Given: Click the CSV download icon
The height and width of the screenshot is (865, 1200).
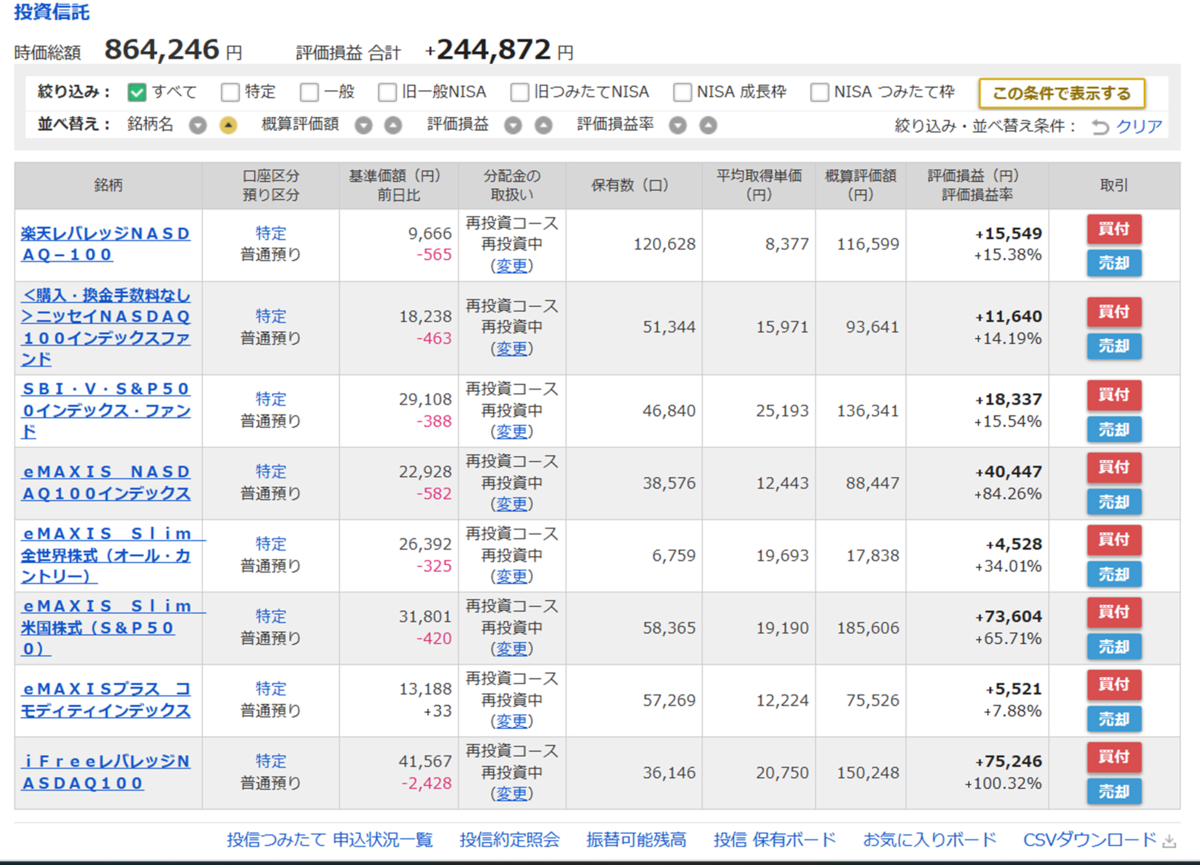Looking at the screenshot, I should tap(1169, 840).
